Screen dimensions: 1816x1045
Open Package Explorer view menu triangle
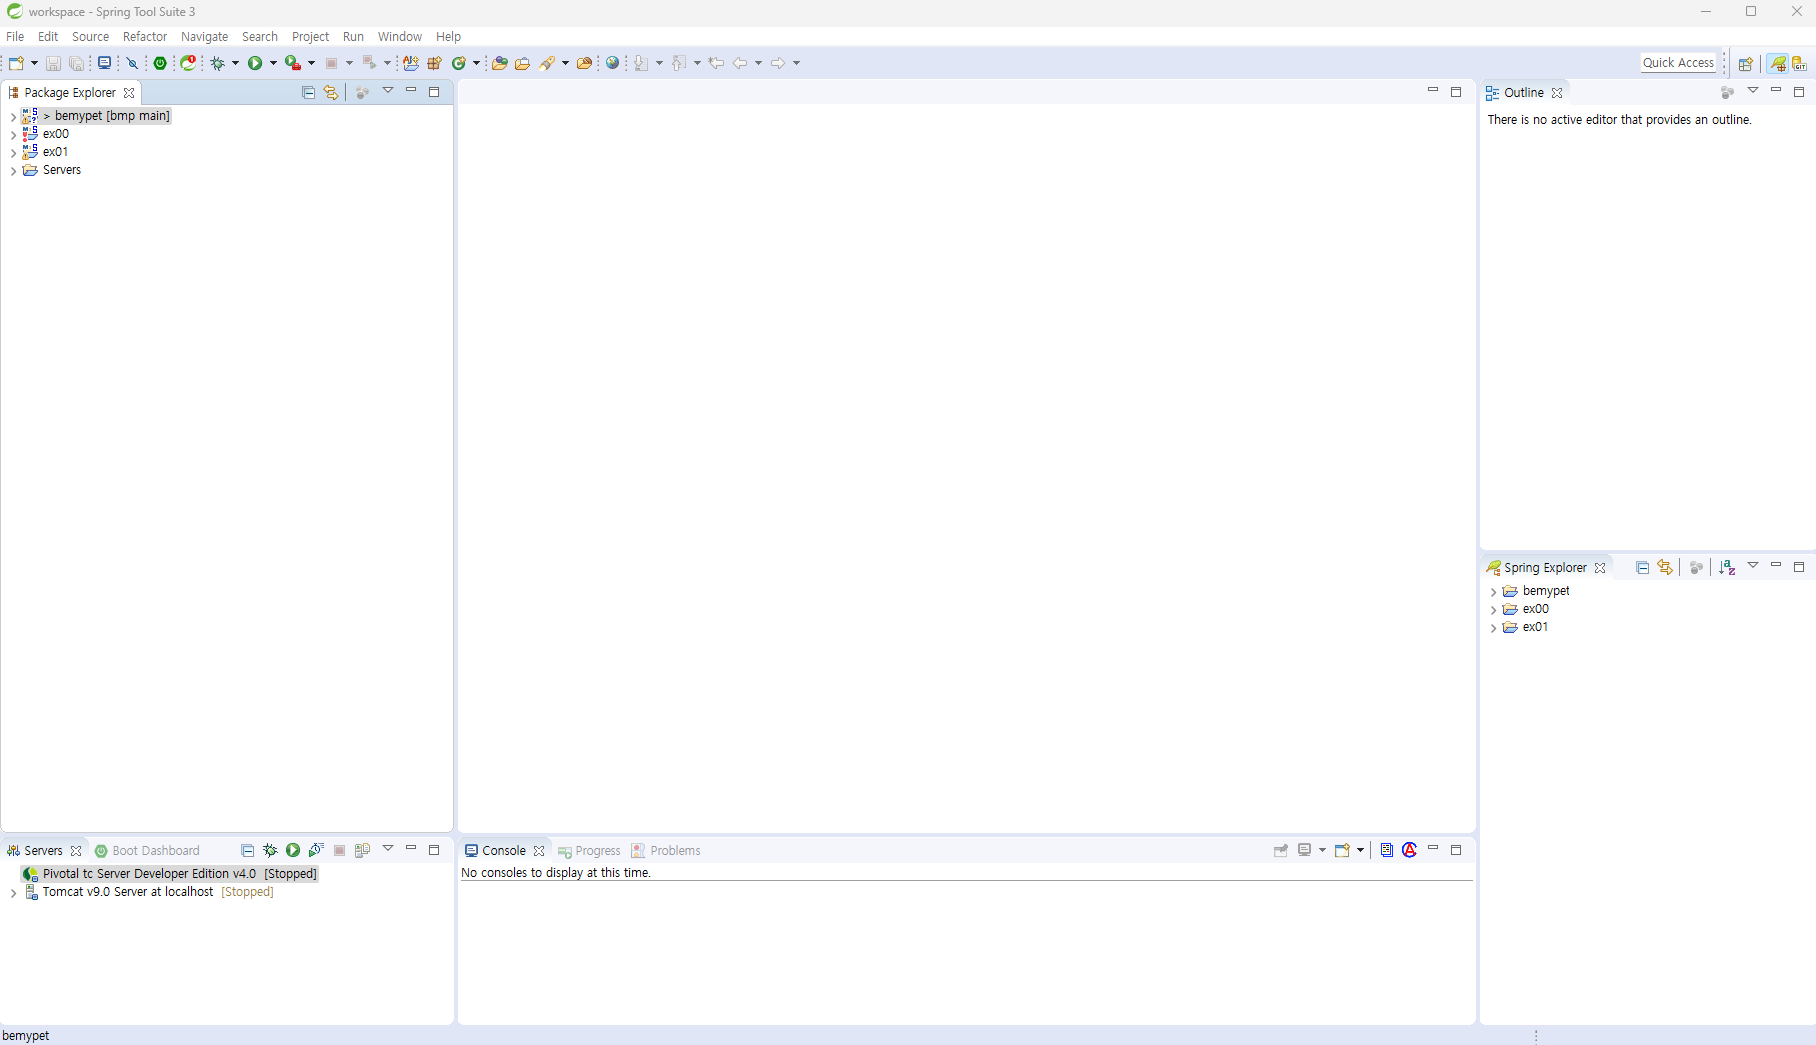click(388, 91)
